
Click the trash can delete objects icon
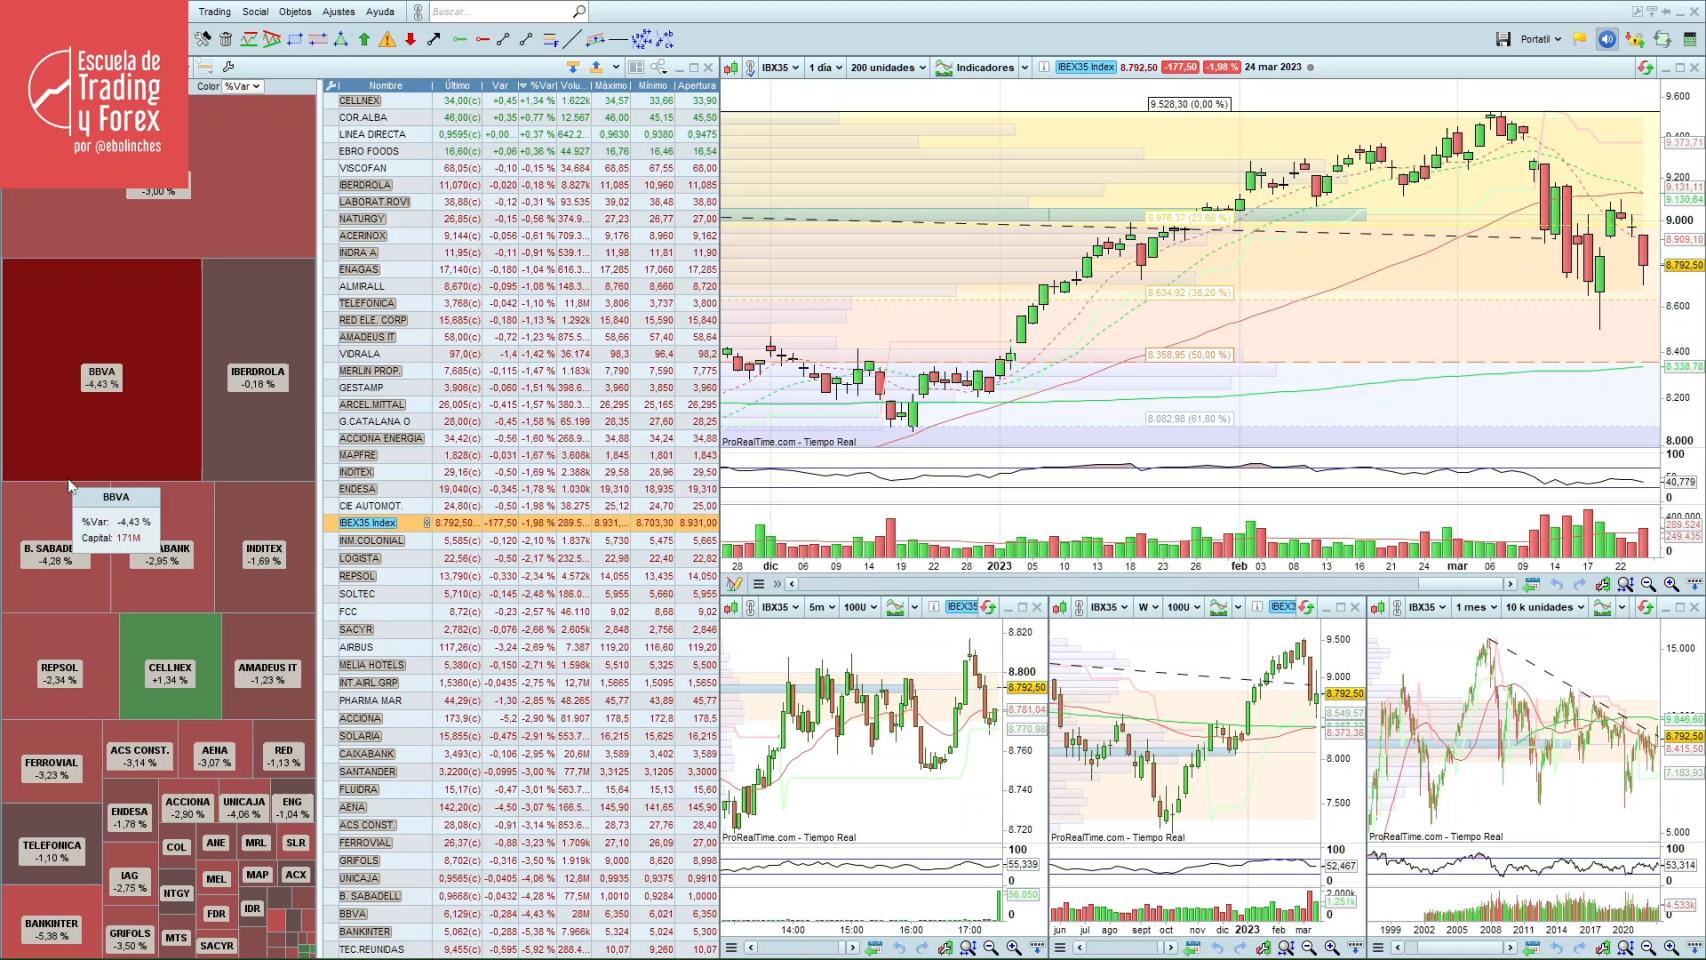pyautogui.click(x=226, y=39)
